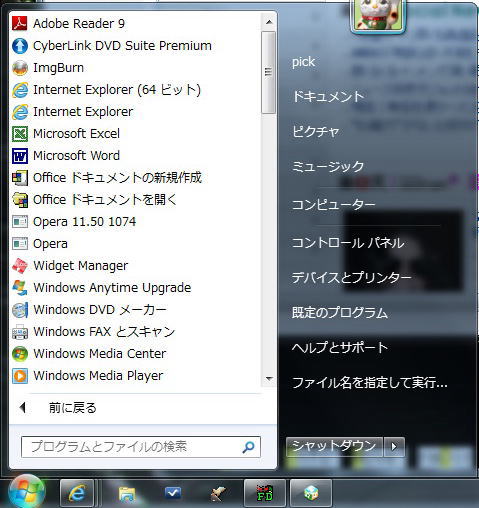Viewport: 479px width, 508px height.
Task: Click the program list scroll-up arrow
Action: coord(269,22)
